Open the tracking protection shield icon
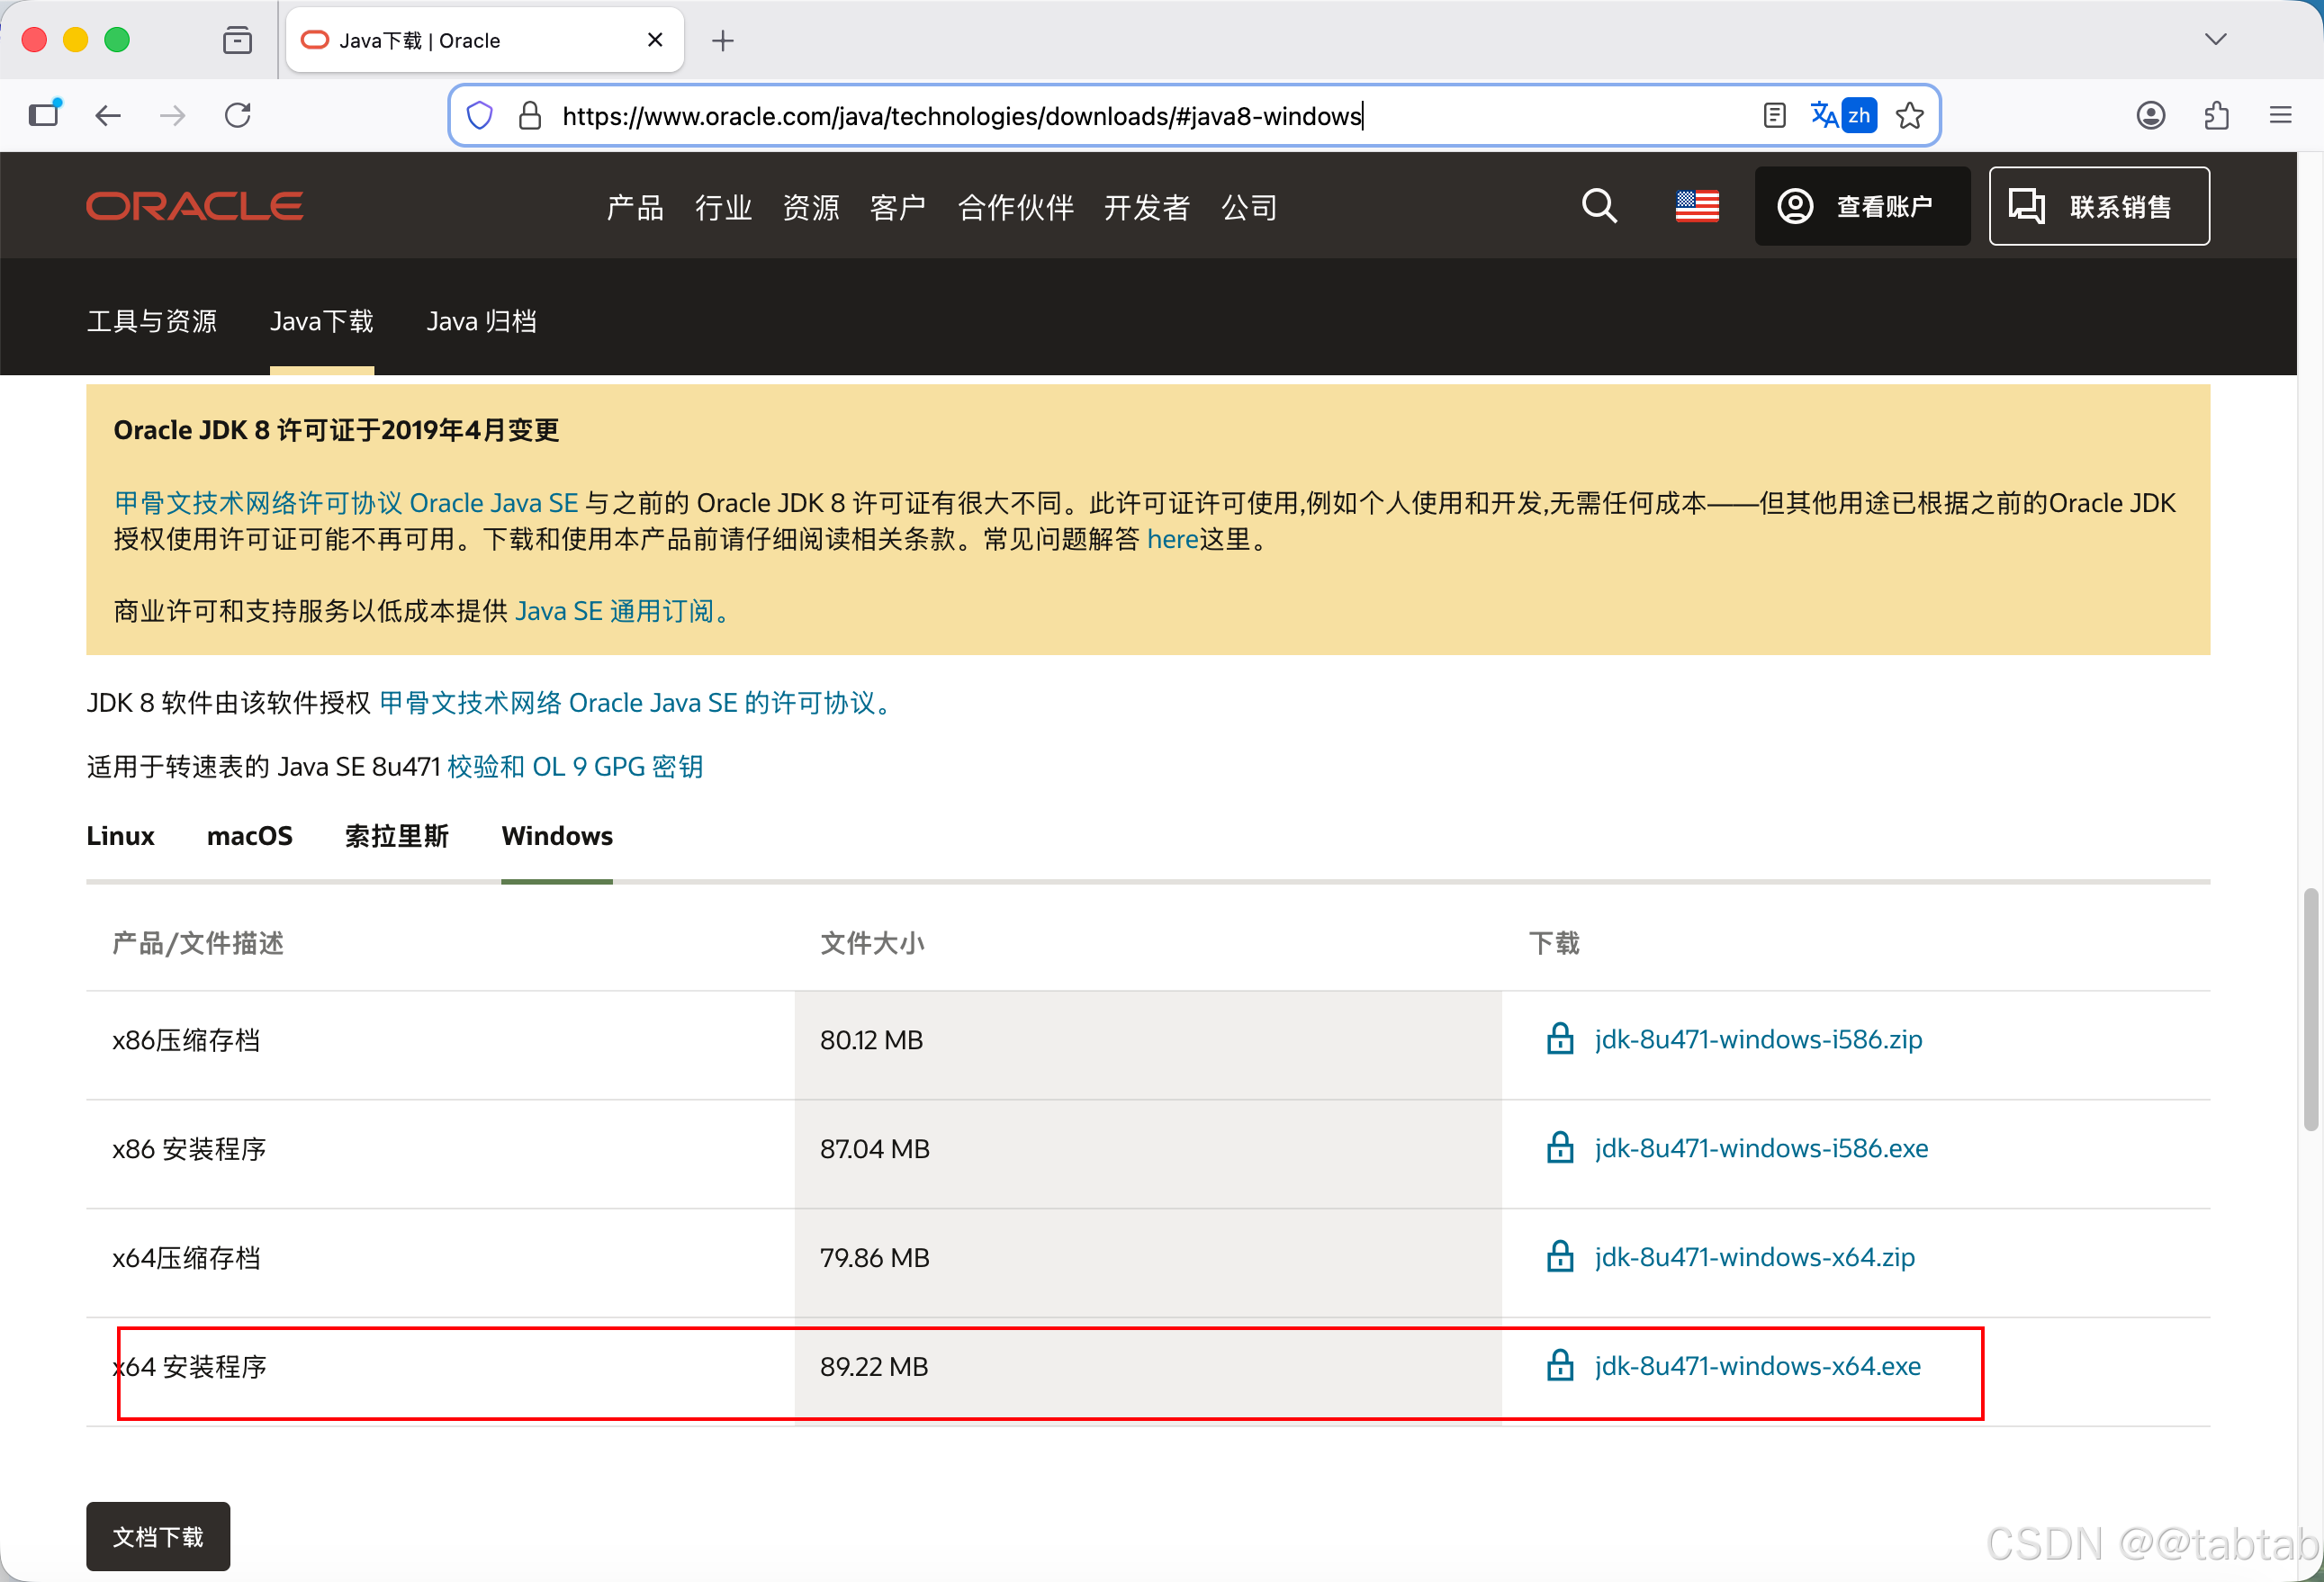Image resolution: width=2324 pixels, height=1582 pixels. coord(480,116)
